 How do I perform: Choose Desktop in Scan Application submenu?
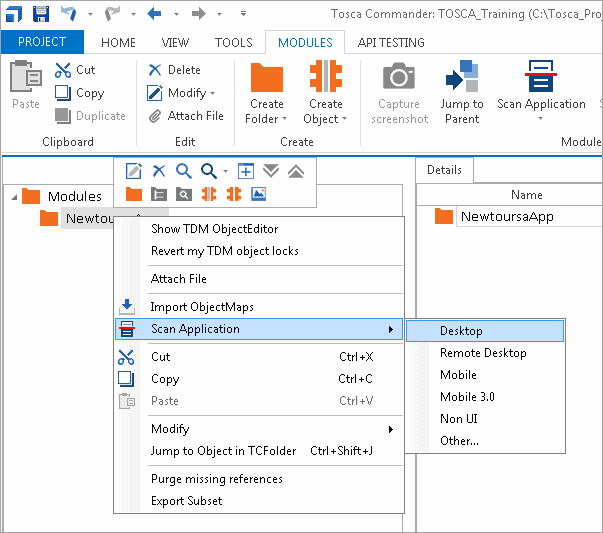(485, 331)
